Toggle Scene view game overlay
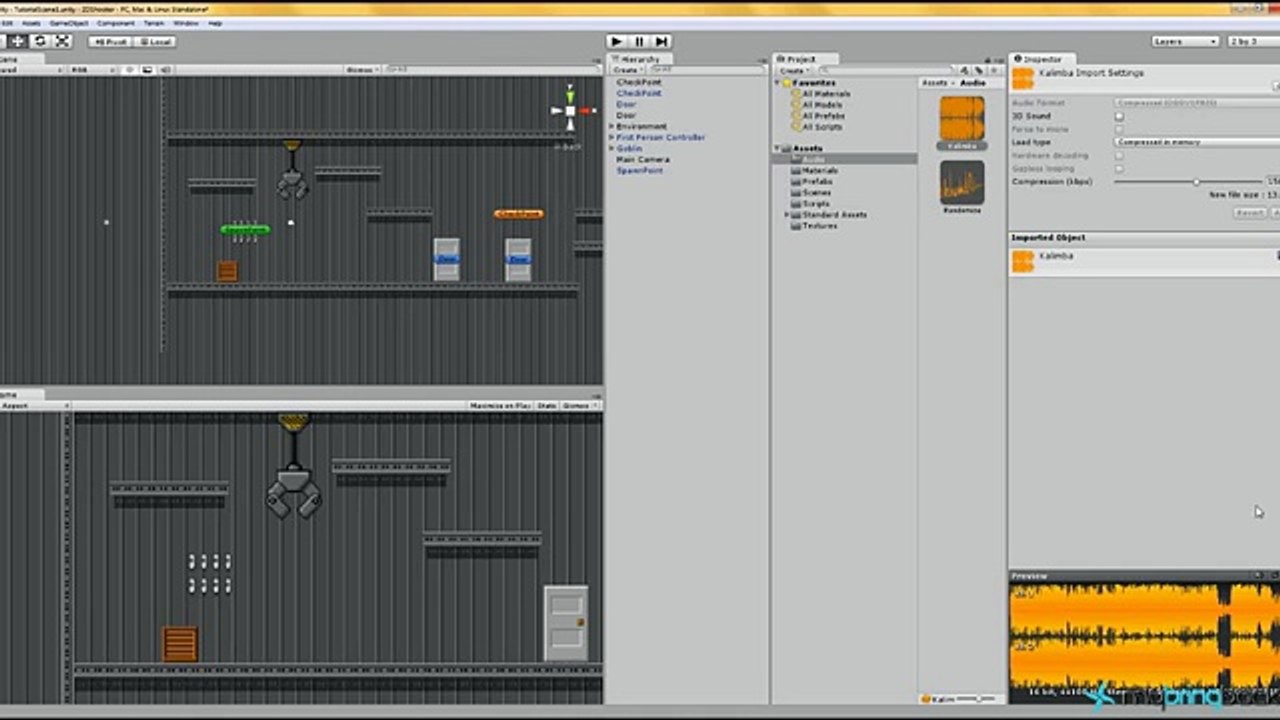1280x720 pixels. click(x=147, y=70)
